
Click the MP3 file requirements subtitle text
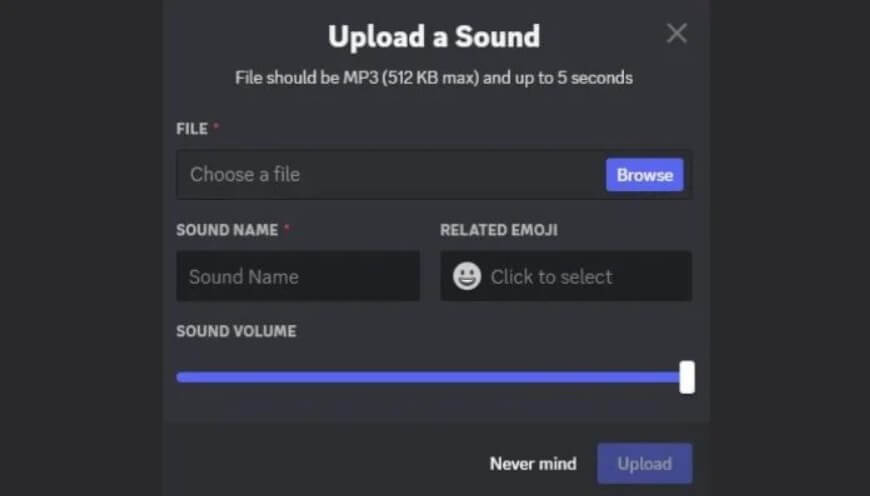tap(434, 78)
